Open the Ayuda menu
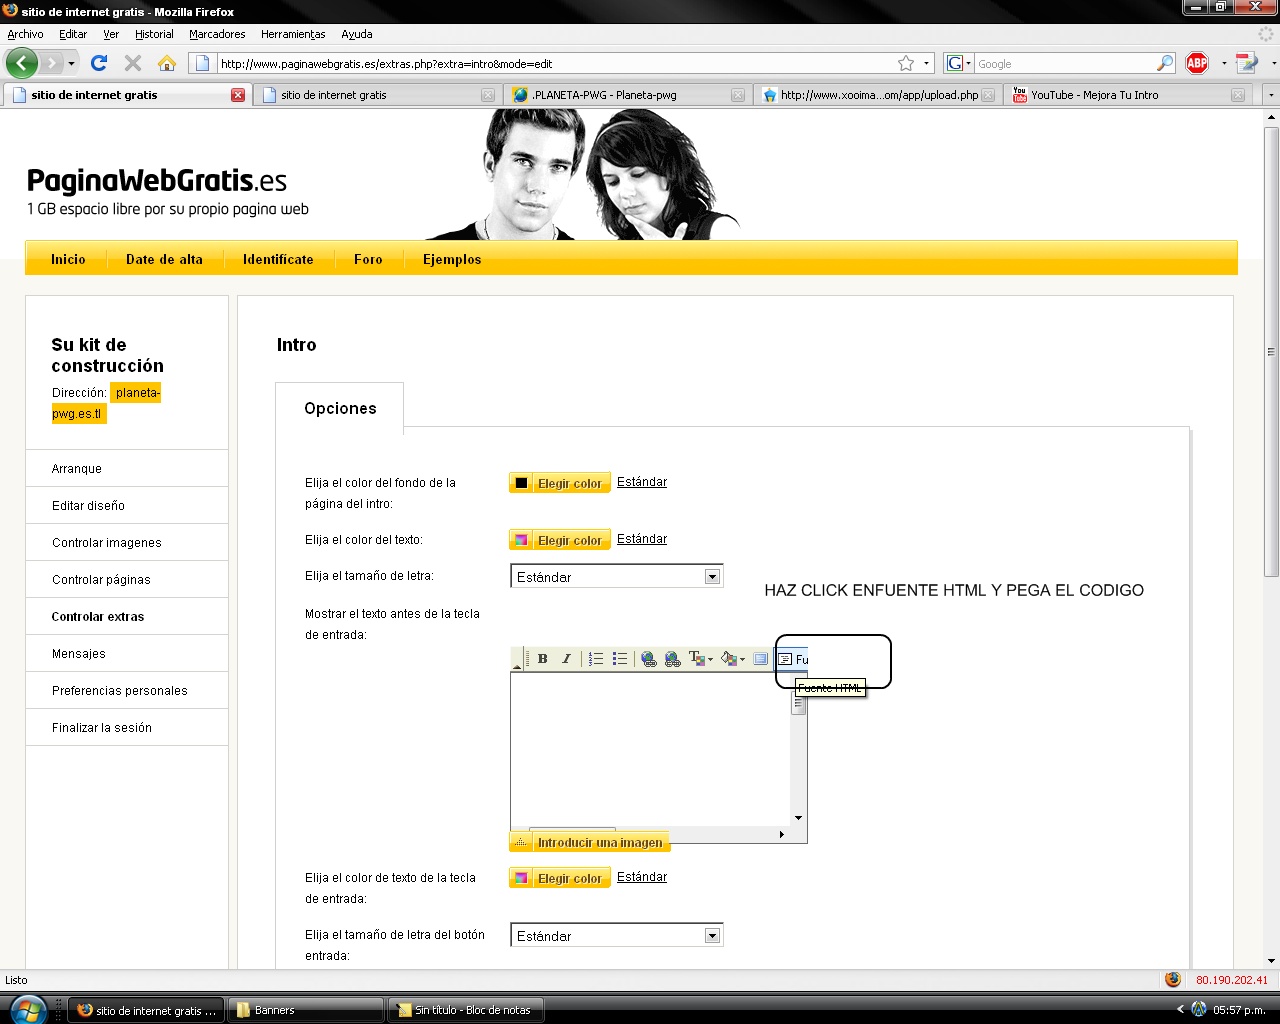The height and width of the screenshot is (1024, 1280). (357, 34)
